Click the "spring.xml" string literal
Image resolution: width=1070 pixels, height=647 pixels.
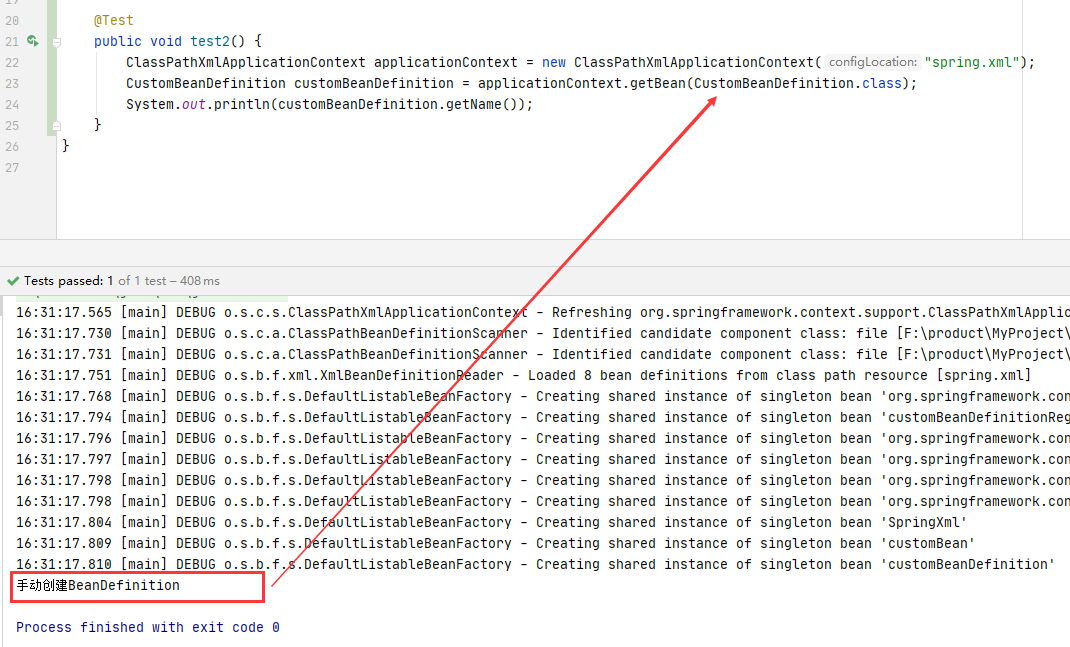972,62
